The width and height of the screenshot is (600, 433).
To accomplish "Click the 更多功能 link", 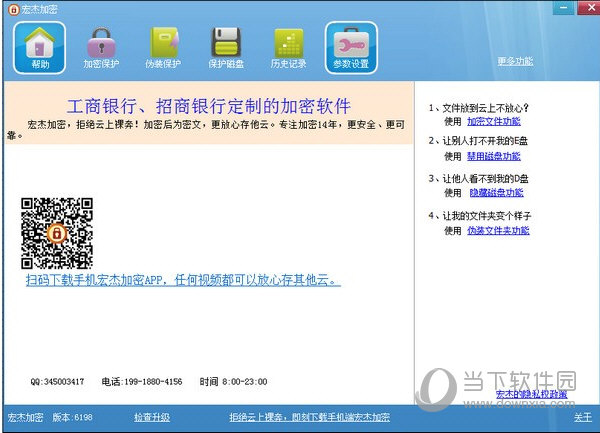I will (515, 61).
